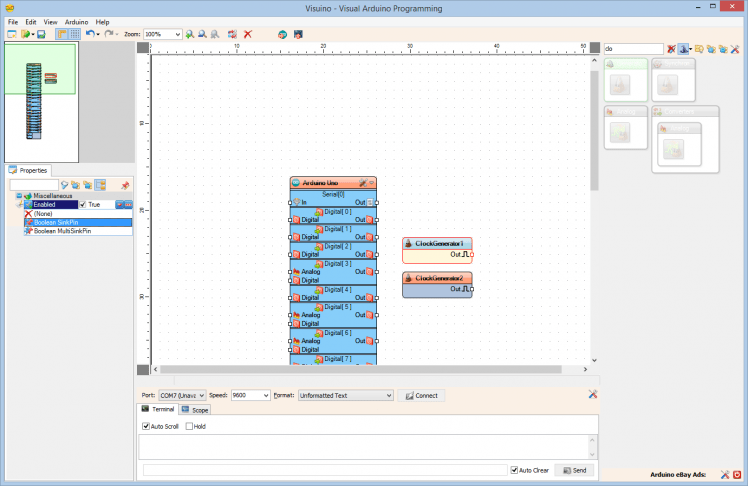Open the Zoom percentage dropdown

(177, 34)
